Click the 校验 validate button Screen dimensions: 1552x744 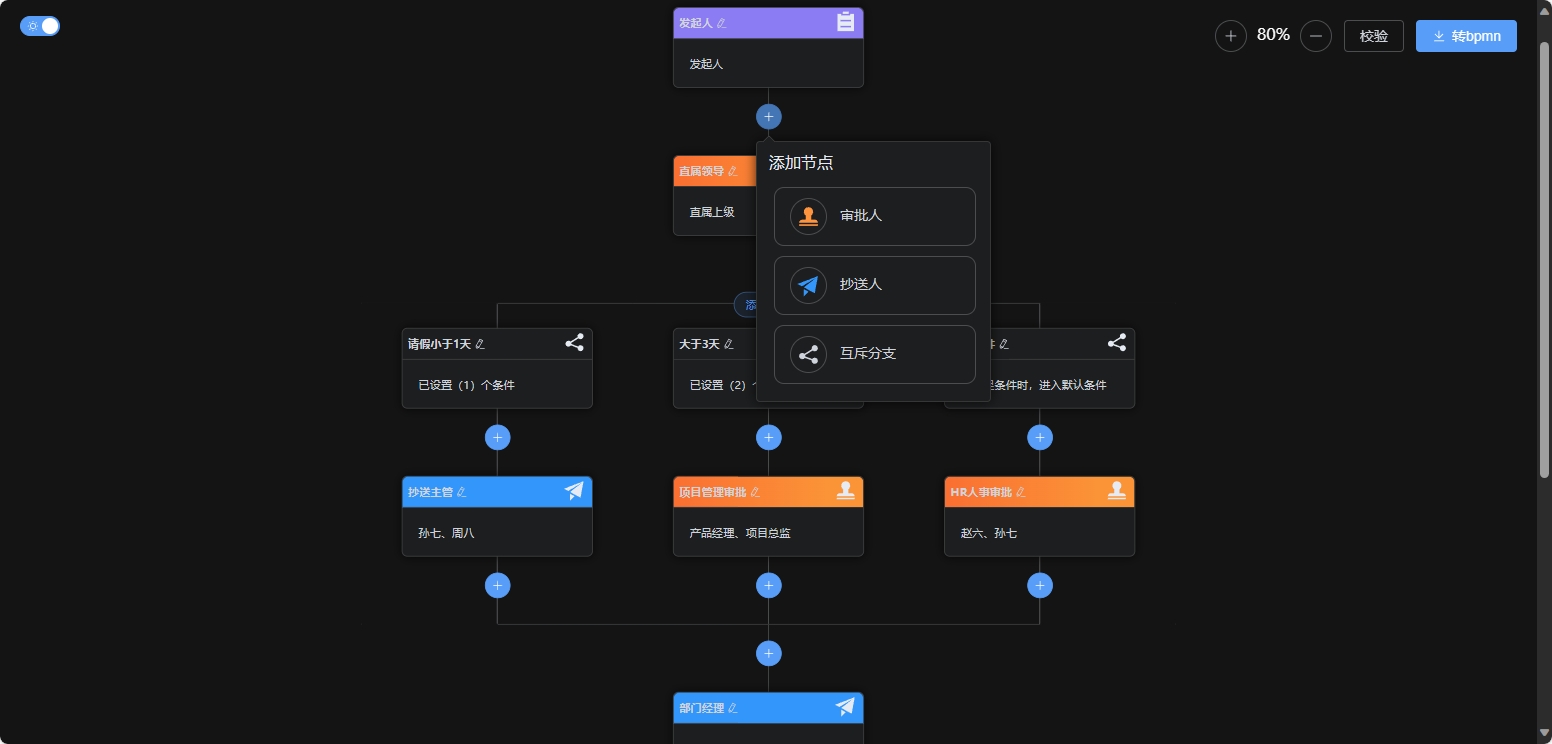click(1373, 36)
